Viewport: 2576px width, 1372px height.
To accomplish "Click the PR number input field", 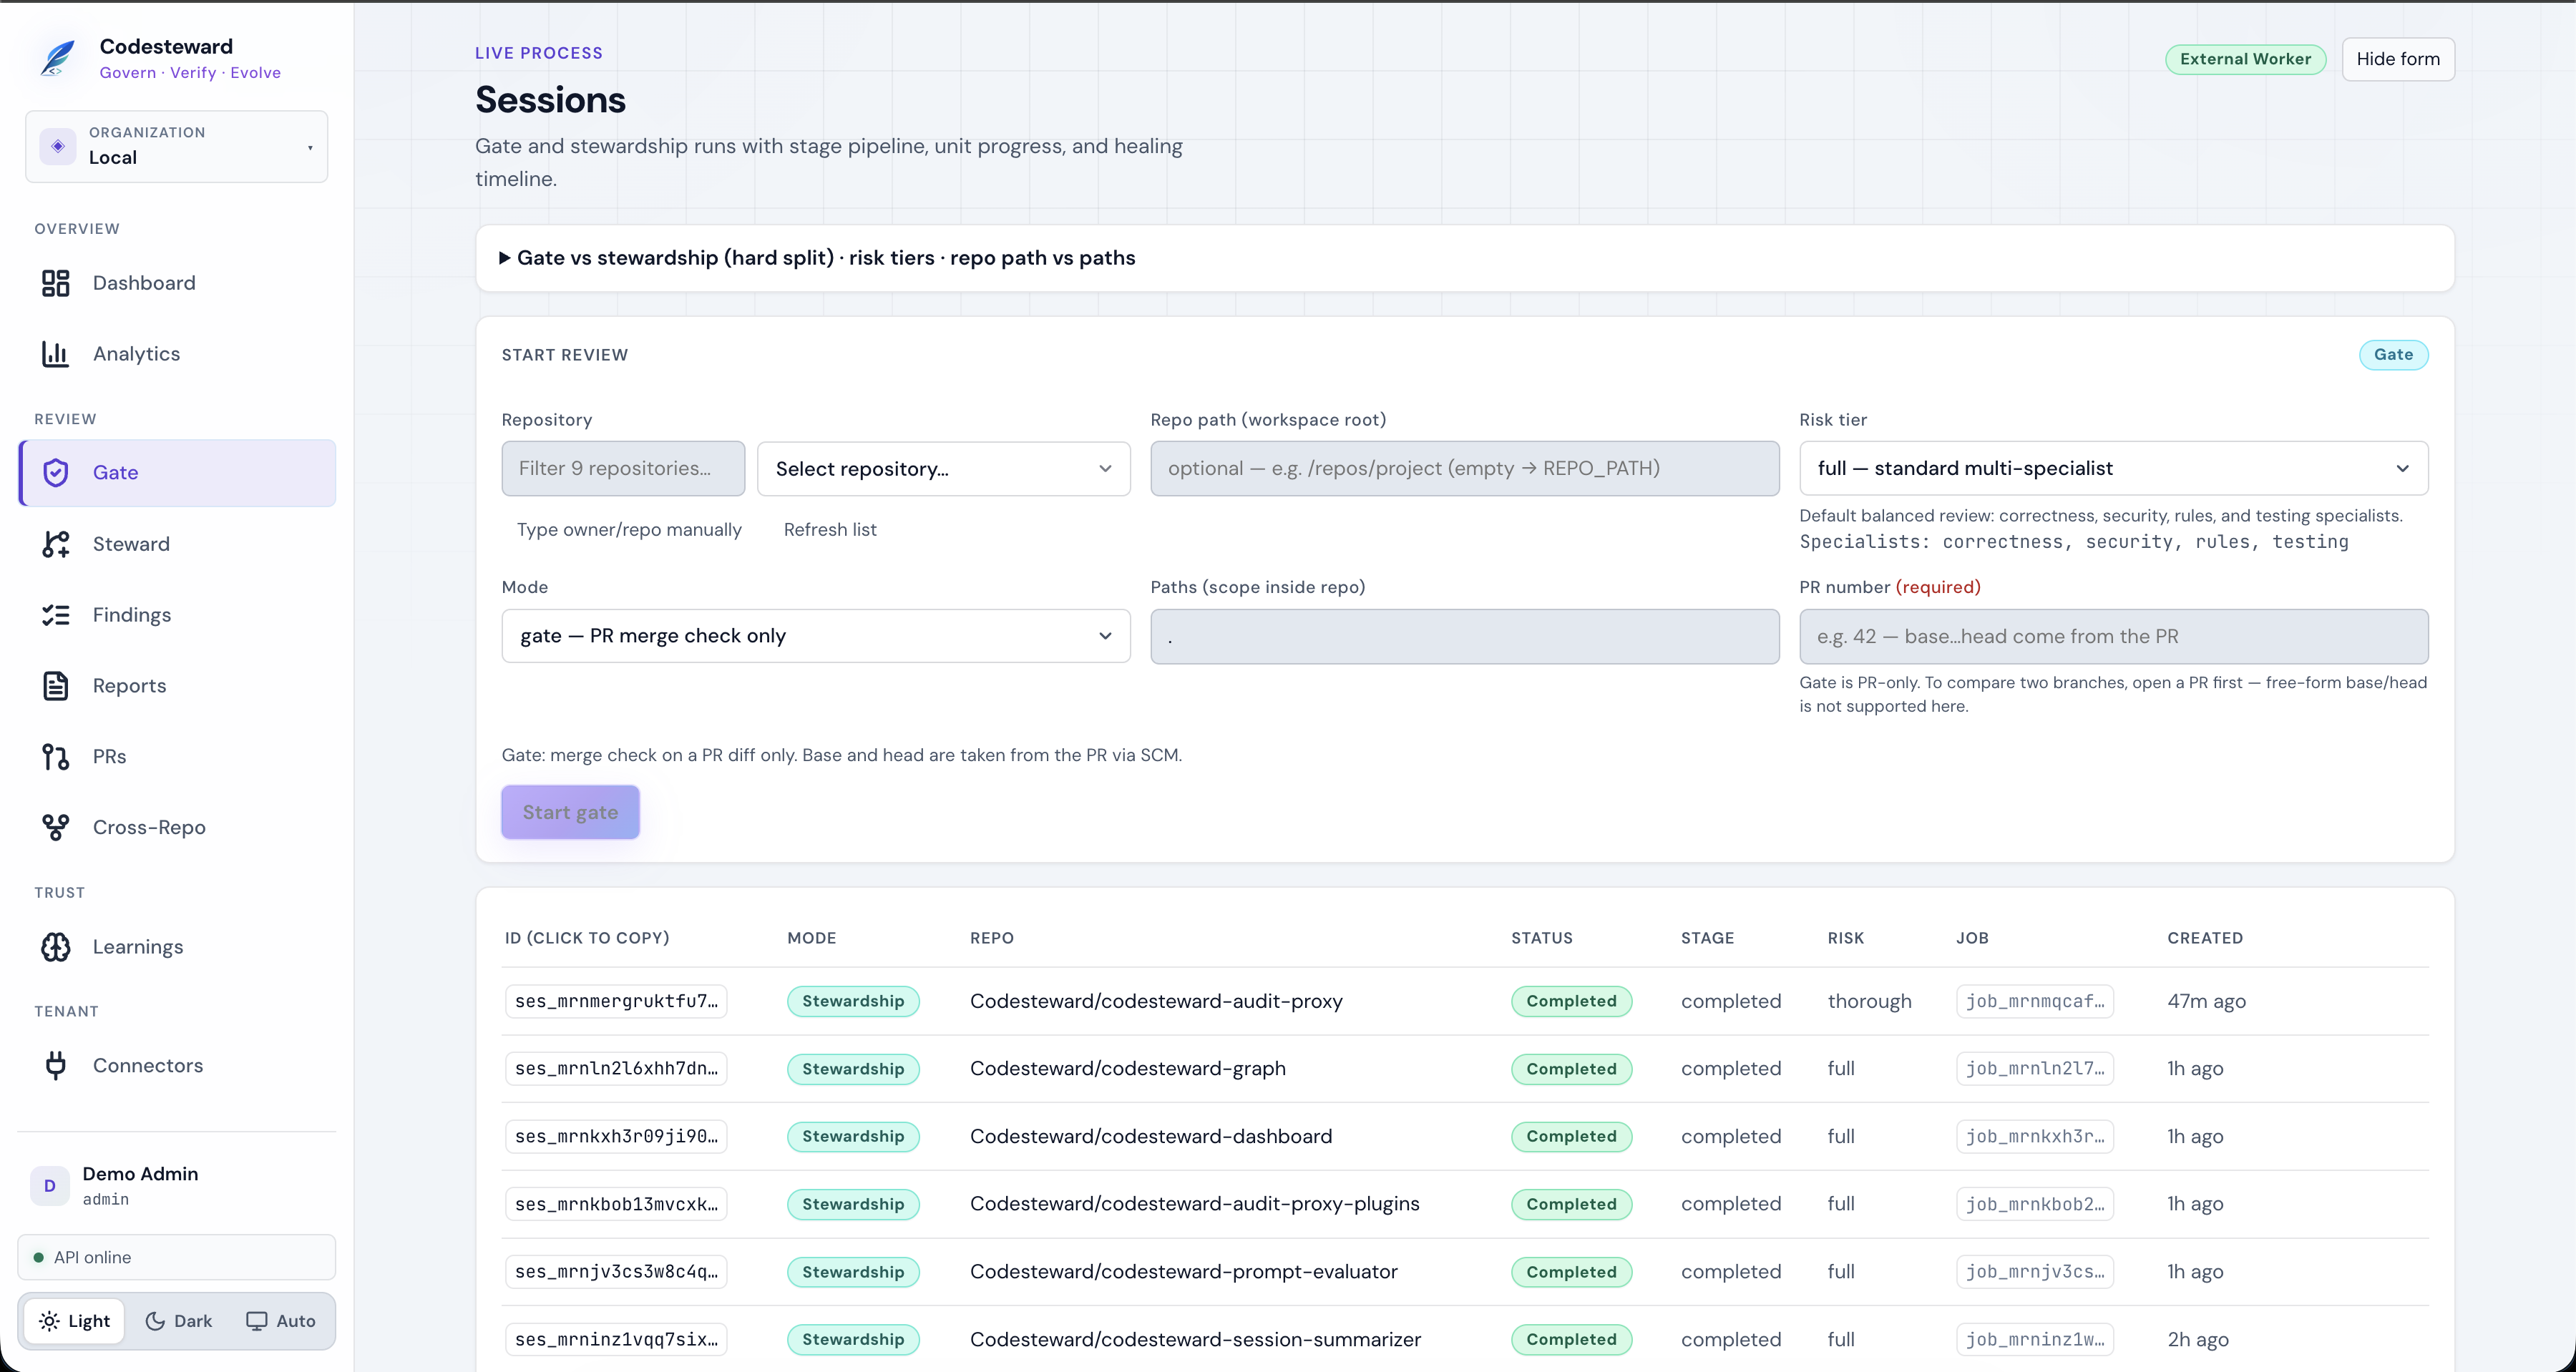I will pyautogui.click(x=2114, y=636).
